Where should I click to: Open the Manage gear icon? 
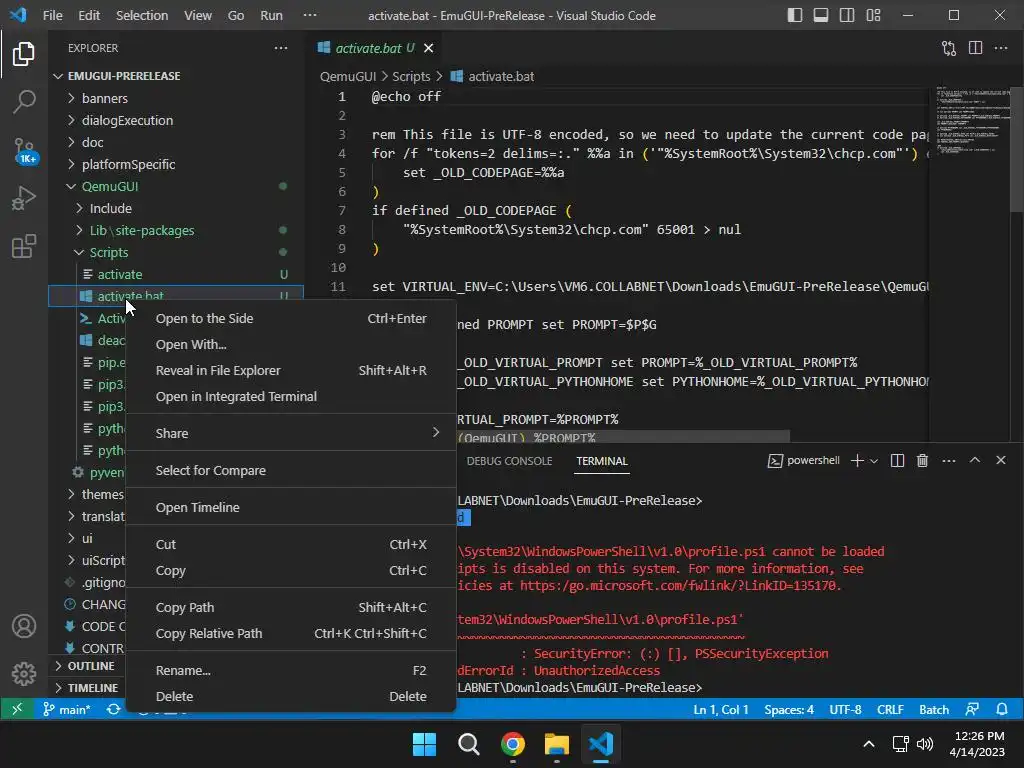click(x=24, y=673)
